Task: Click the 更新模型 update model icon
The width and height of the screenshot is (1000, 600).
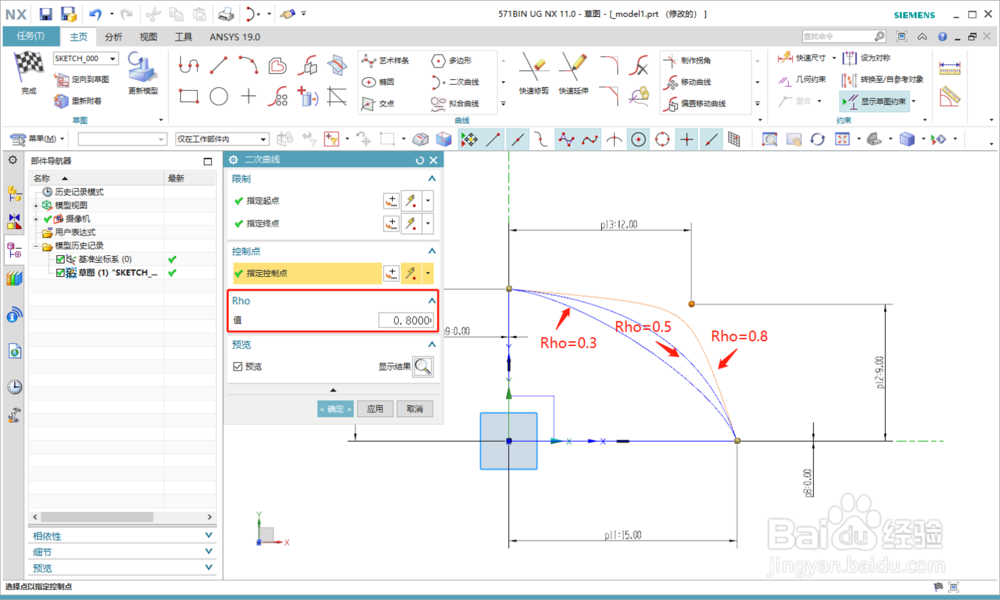Action: pos(142,68)
